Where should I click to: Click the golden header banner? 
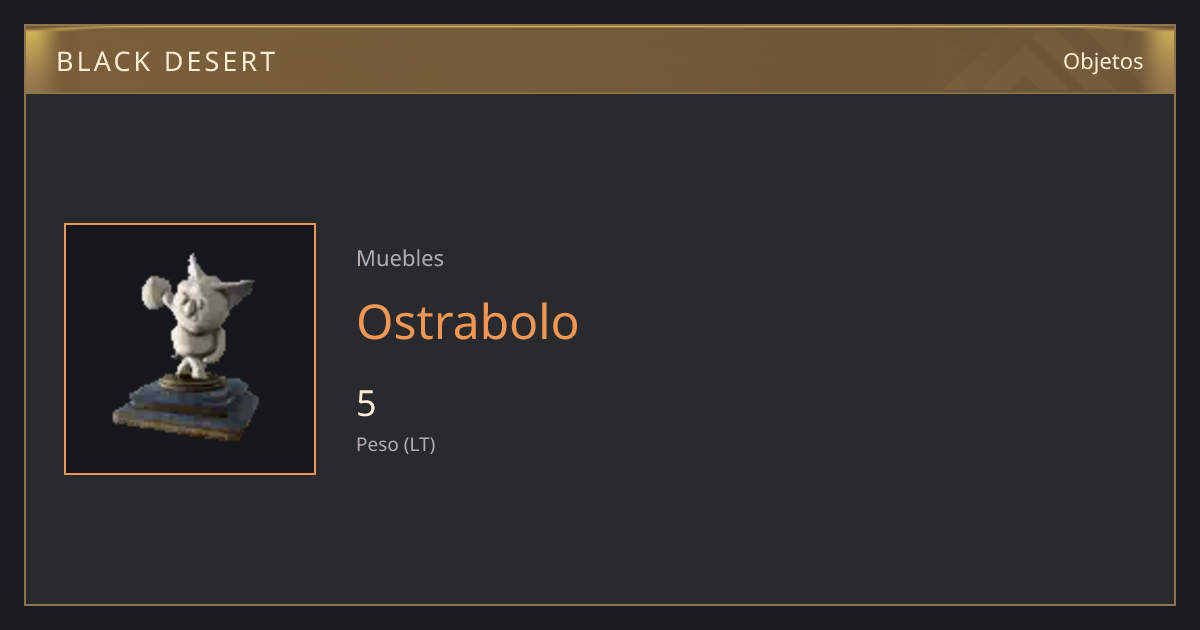[600, 61]
